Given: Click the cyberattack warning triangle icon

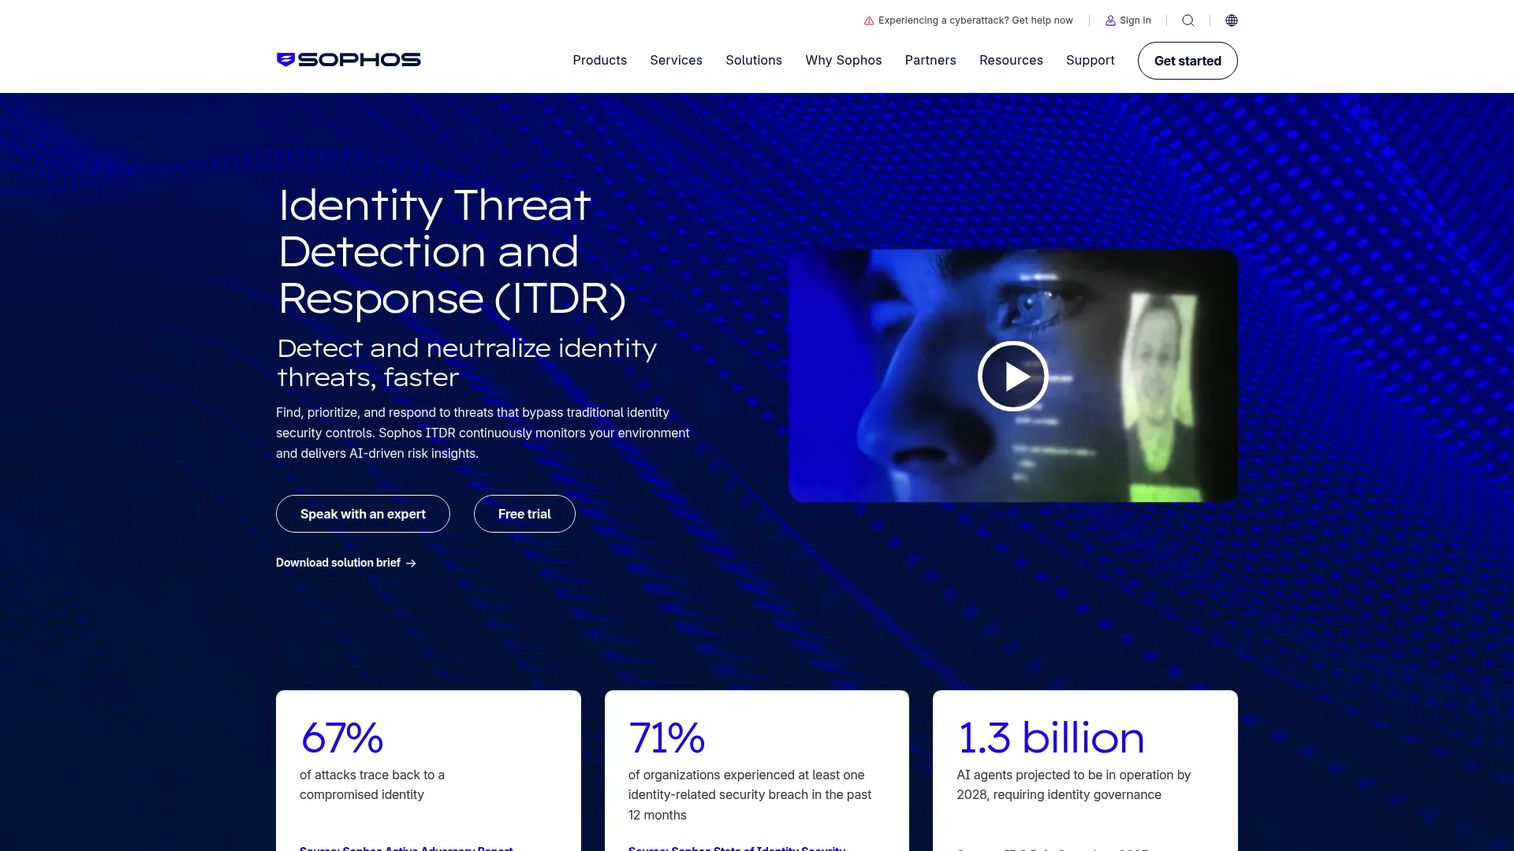Looking at the screenshot, I should (x=869, y=20).
